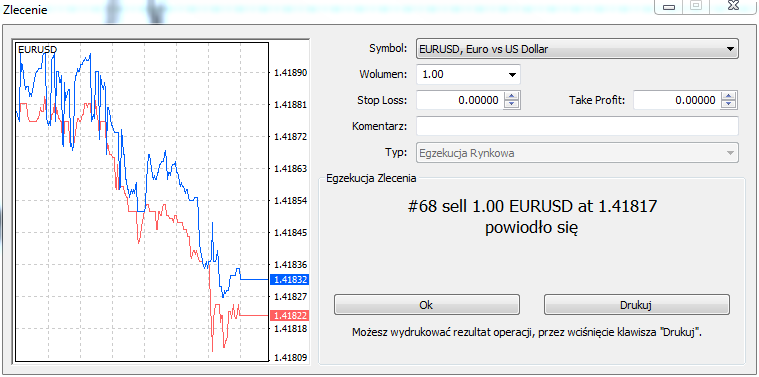Open the Typ dropdown Egzekucja Rynkowa
Screen dimensions: 759x377
(577, 153)
